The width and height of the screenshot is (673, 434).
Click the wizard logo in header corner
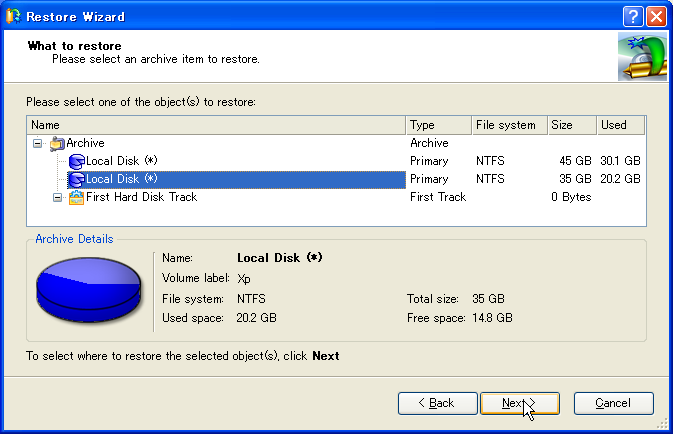[642, 56]
